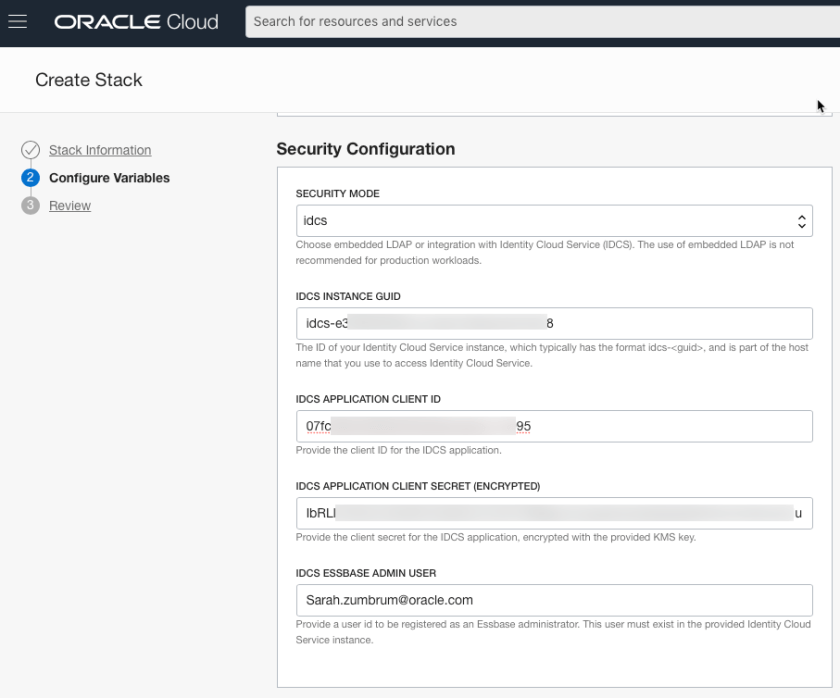
Task: Expand the Security Mode dropdown
Action: [553, 221]
